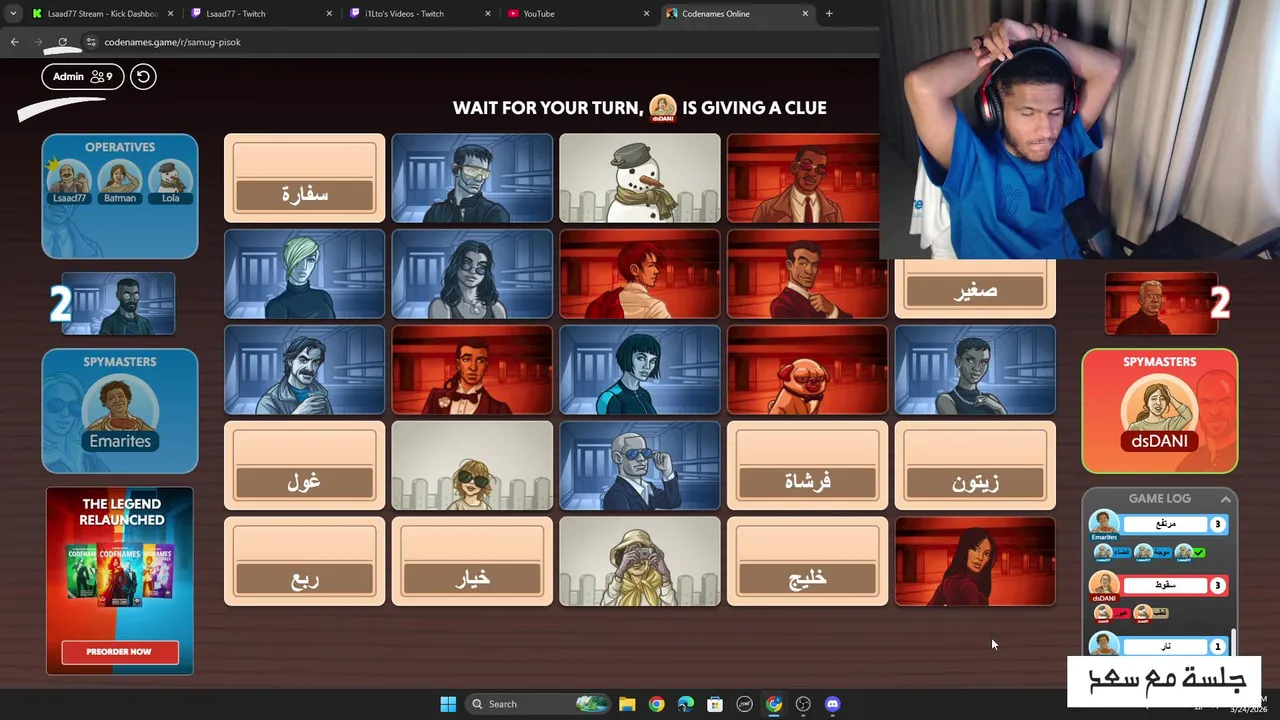Open the Windows Start menu
Screen dimensions: 1280x720
point(448,704)
